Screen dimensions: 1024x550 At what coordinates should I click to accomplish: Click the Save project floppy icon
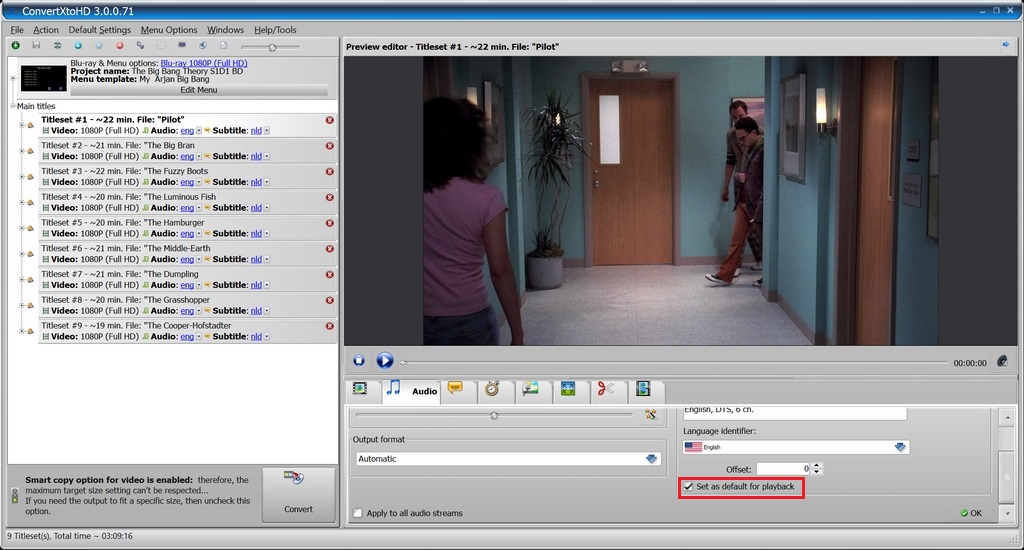36,45
